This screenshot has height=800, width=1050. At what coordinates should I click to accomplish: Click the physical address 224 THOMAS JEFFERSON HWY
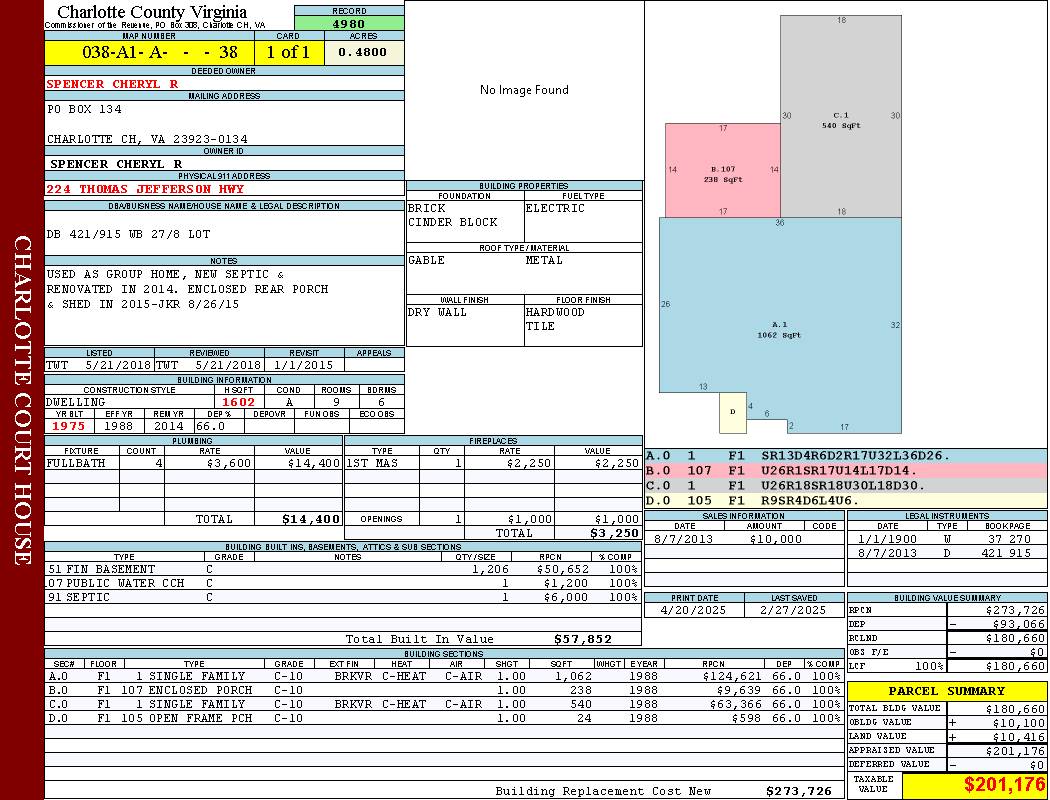(145, 189)
